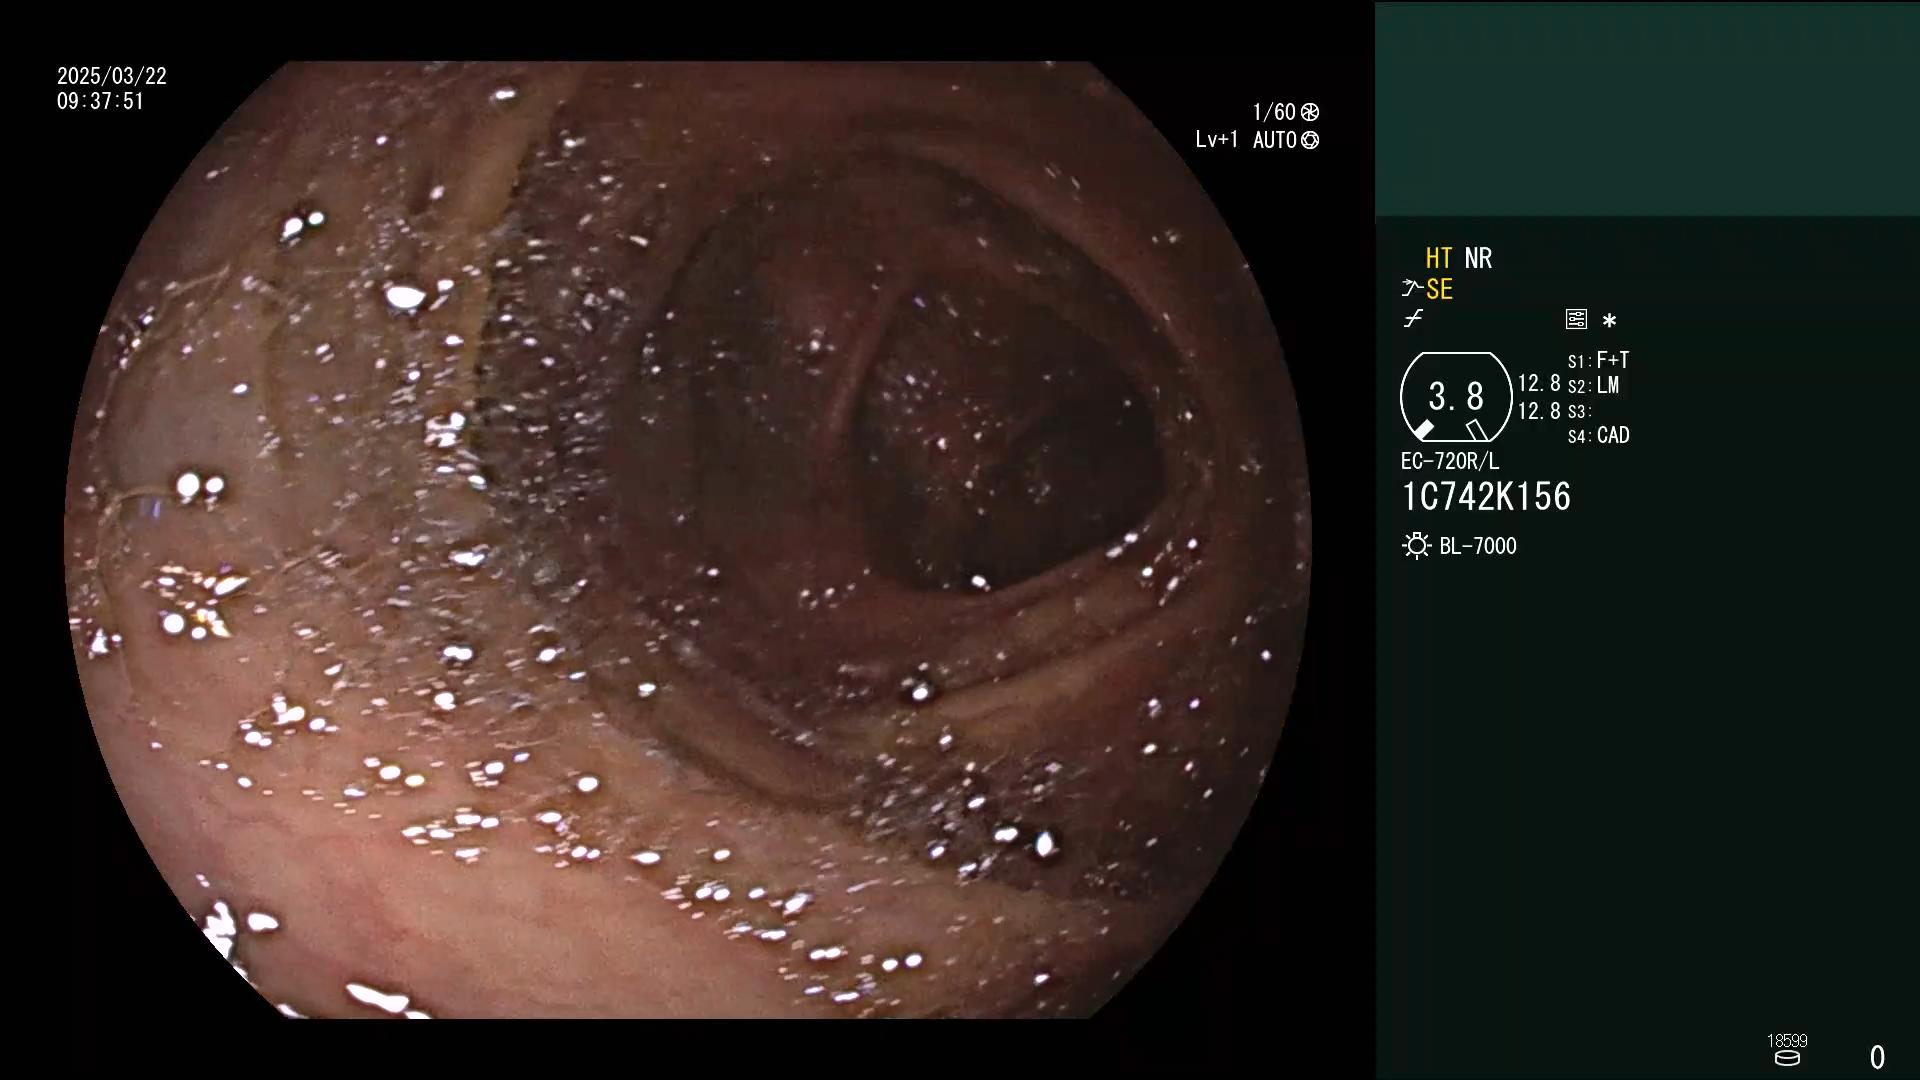Screen dimensions: 1920x1080
Task: Click the blank teal panel above HT NR
Action: point(1647,109)
